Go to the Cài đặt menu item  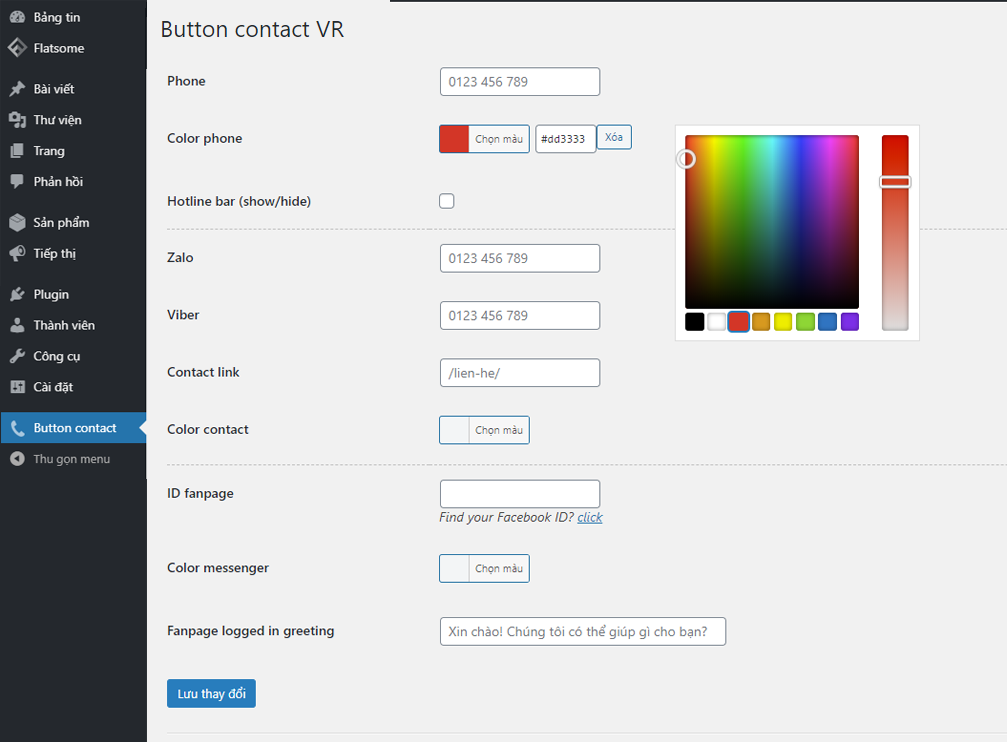[53, 387]
